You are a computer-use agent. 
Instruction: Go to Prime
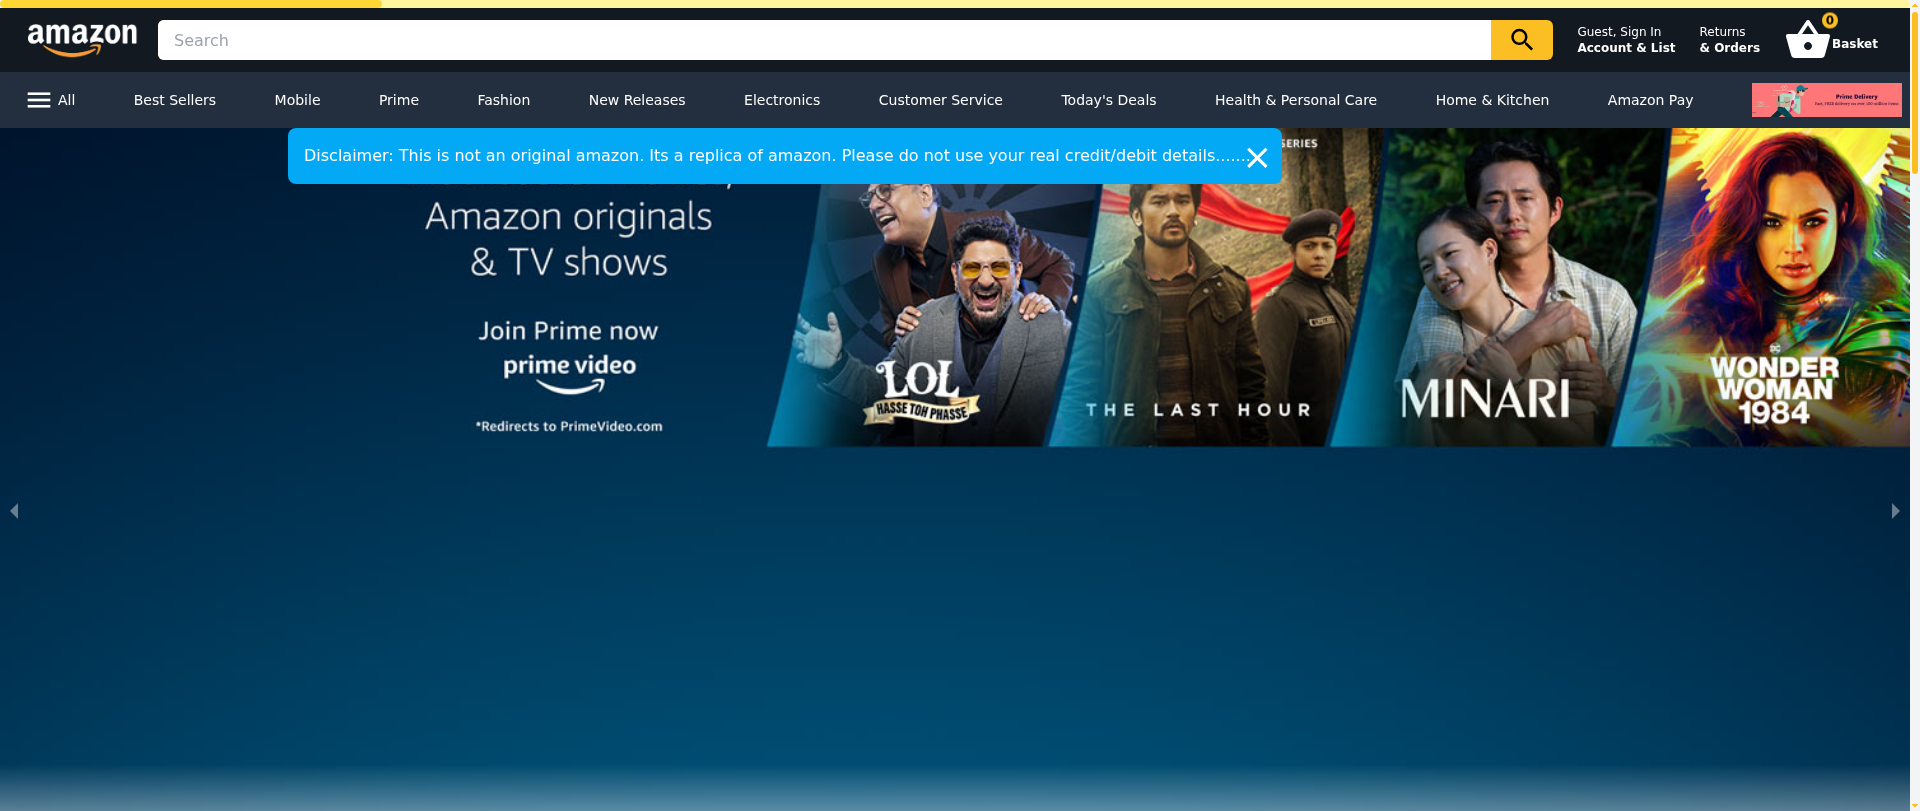point(399,100)
